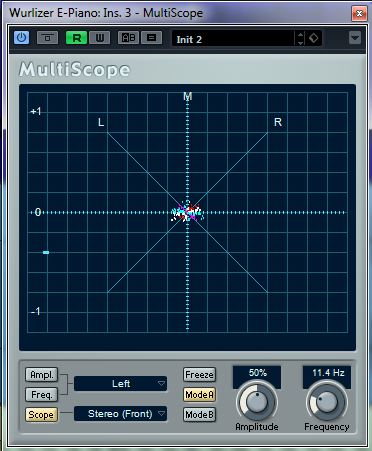Click the side-chain routing icon button

click(47, 38)
